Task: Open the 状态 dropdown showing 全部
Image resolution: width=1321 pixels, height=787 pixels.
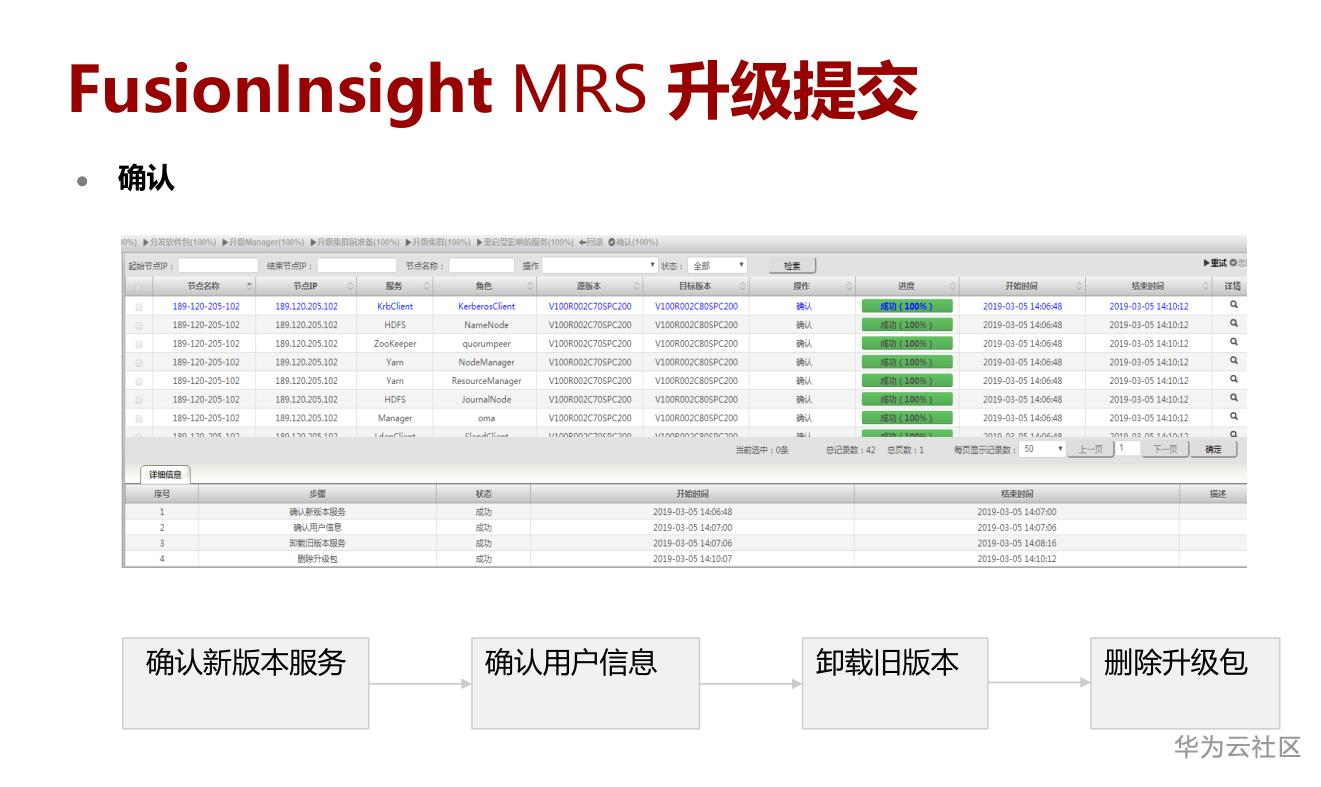Action: (718, 266)
